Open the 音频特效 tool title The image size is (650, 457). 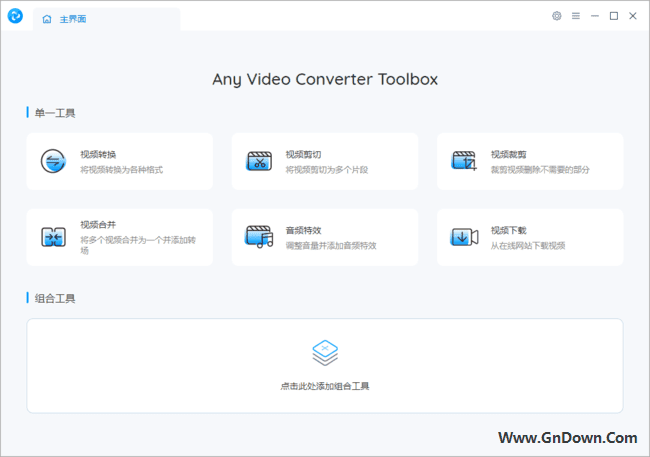pos(303,231)
